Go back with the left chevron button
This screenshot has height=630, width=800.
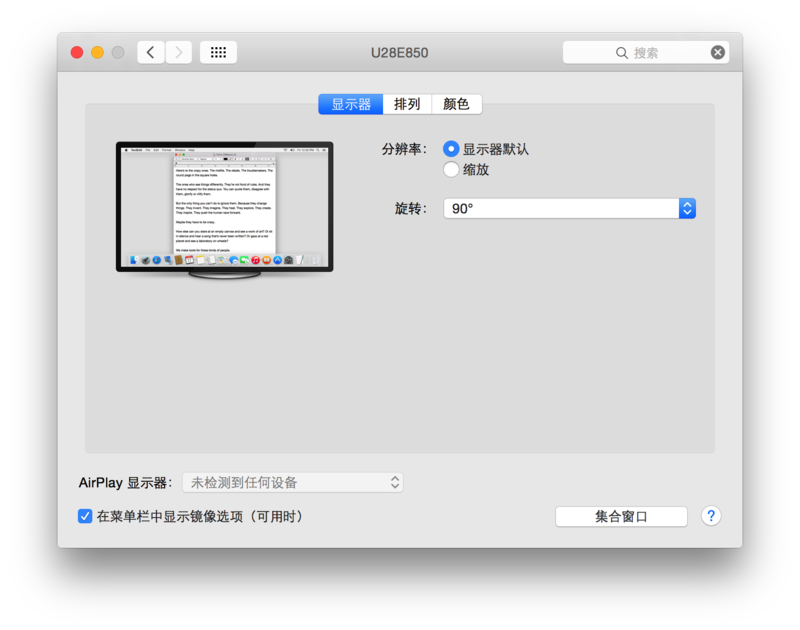tap(151, 53)
